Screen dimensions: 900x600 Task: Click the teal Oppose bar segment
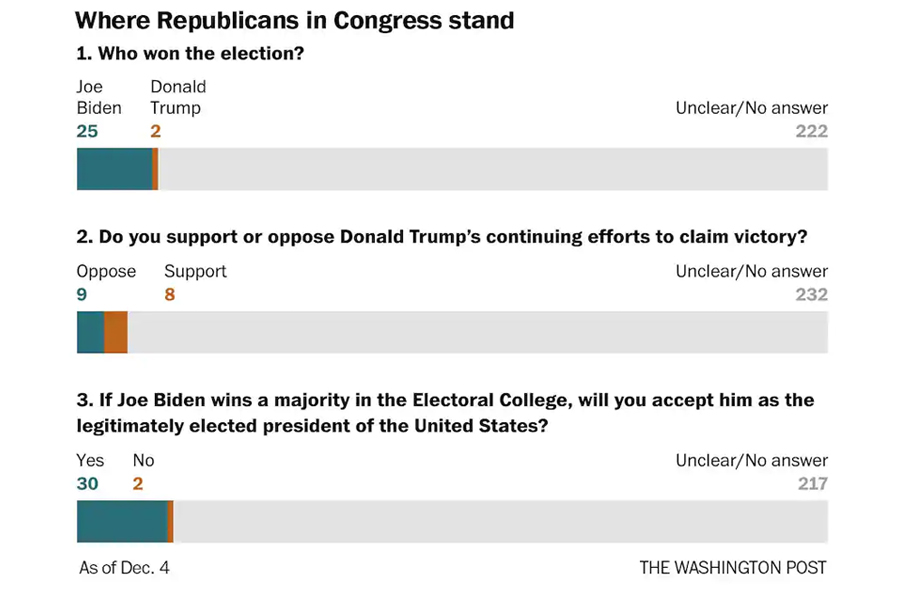point(91,332)
